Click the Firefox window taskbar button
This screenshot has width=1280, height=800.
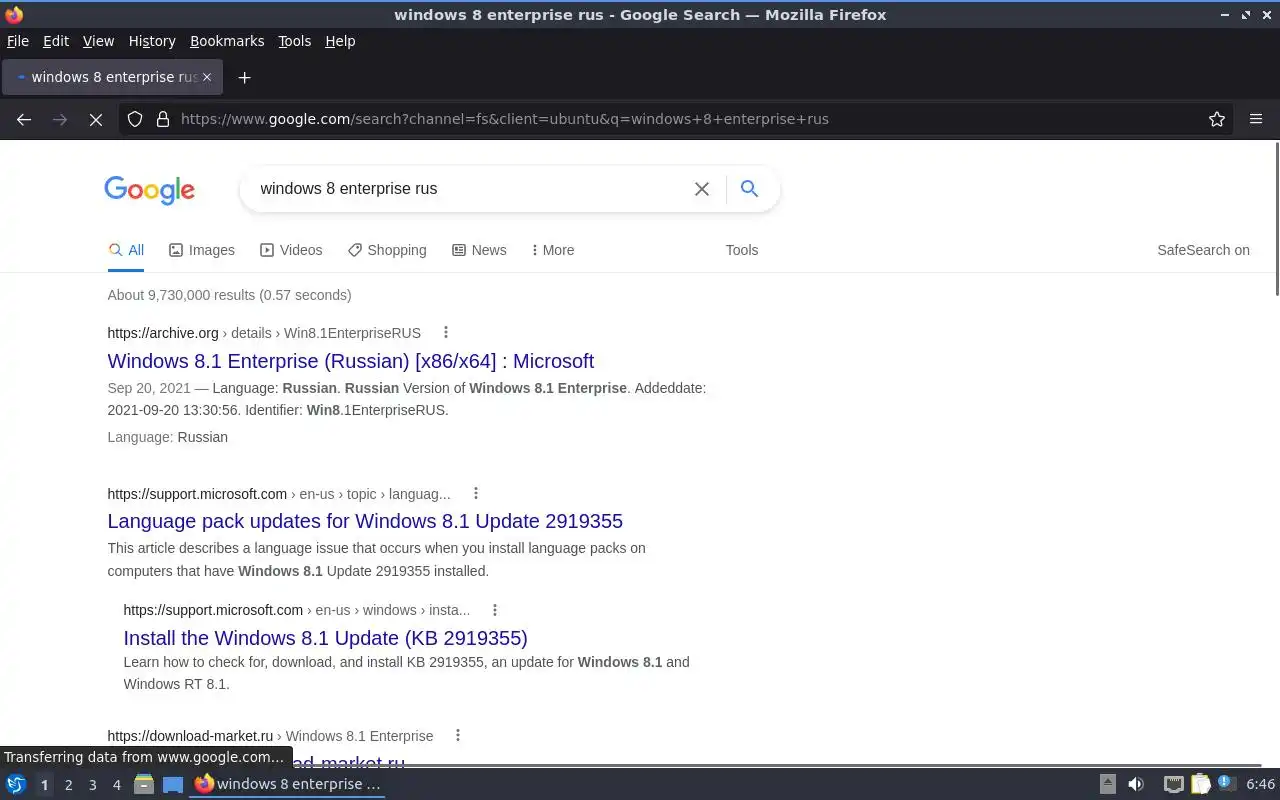pyautogui.click(x=288, y=784)
